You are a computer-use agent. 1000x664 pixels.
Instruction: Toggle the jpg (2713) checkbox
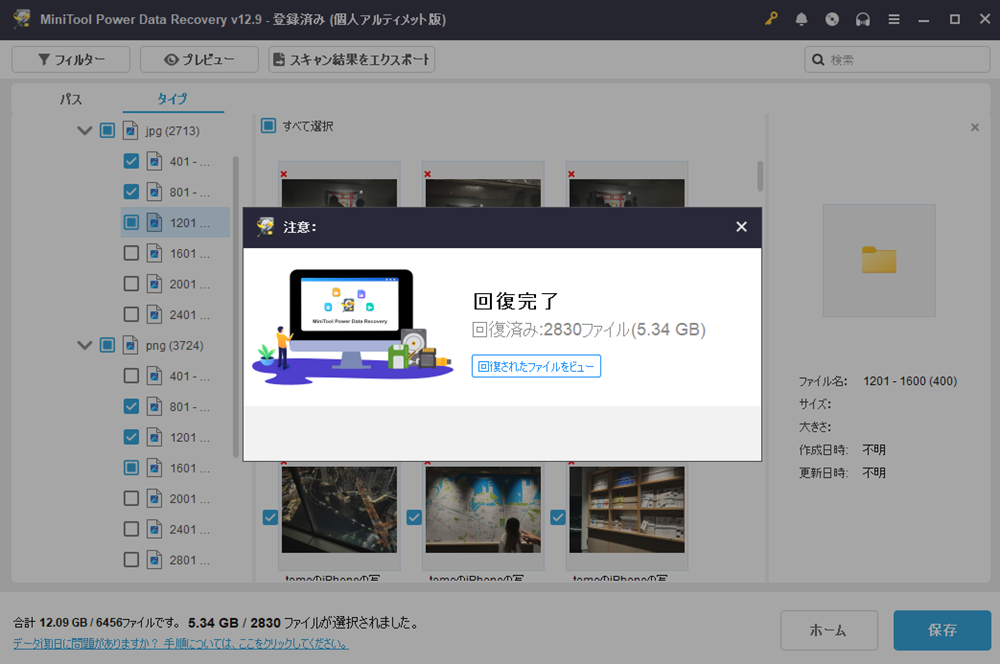point(107,131)
